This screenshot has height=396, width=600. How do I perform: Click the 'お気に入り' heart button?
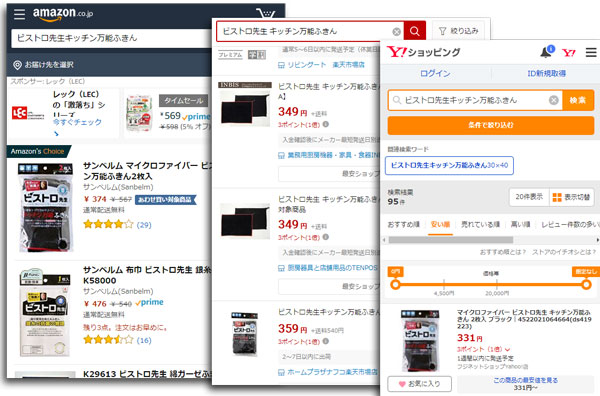(419, 384)
